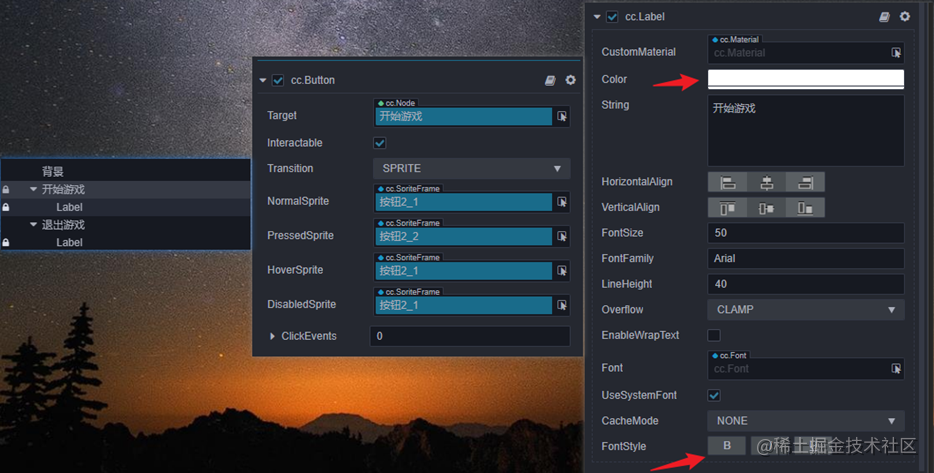Select the 背景 node in hierarchy
The height and width of the screenshot is (473, 934).
[53, 172]
